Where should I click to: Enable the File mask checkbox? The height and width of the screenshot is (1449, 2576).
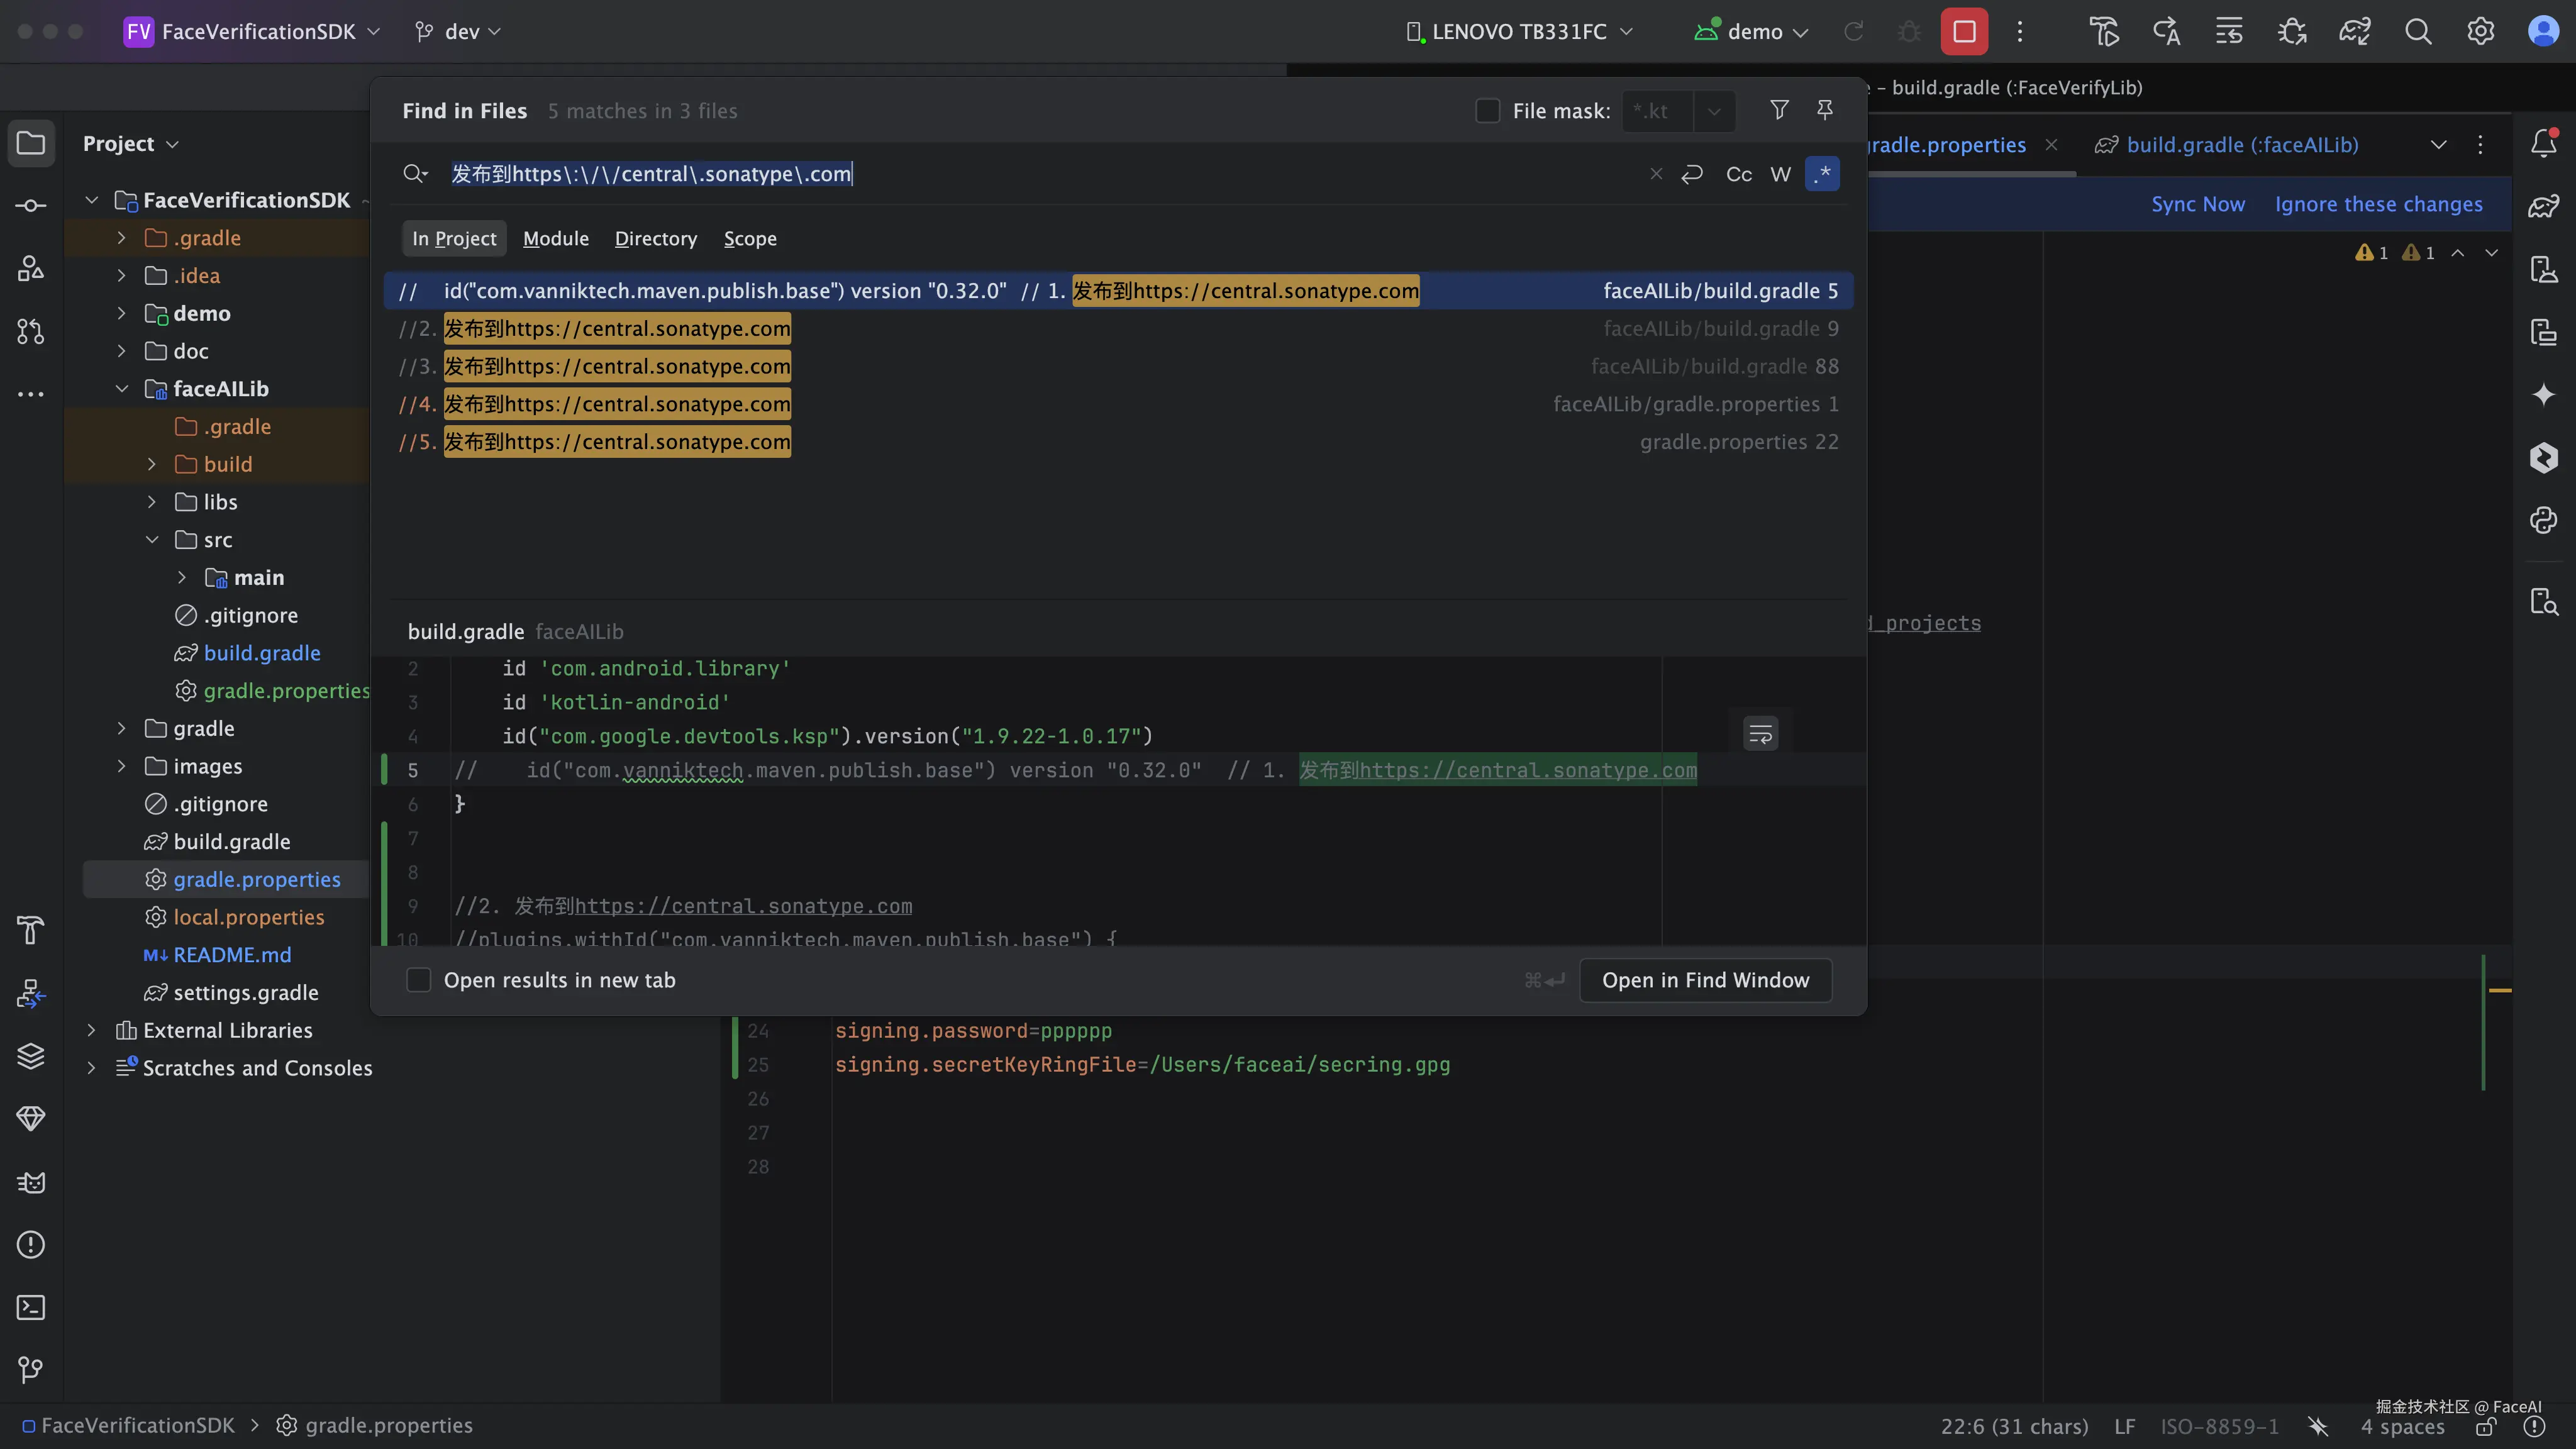click(x=1488, y=111)
